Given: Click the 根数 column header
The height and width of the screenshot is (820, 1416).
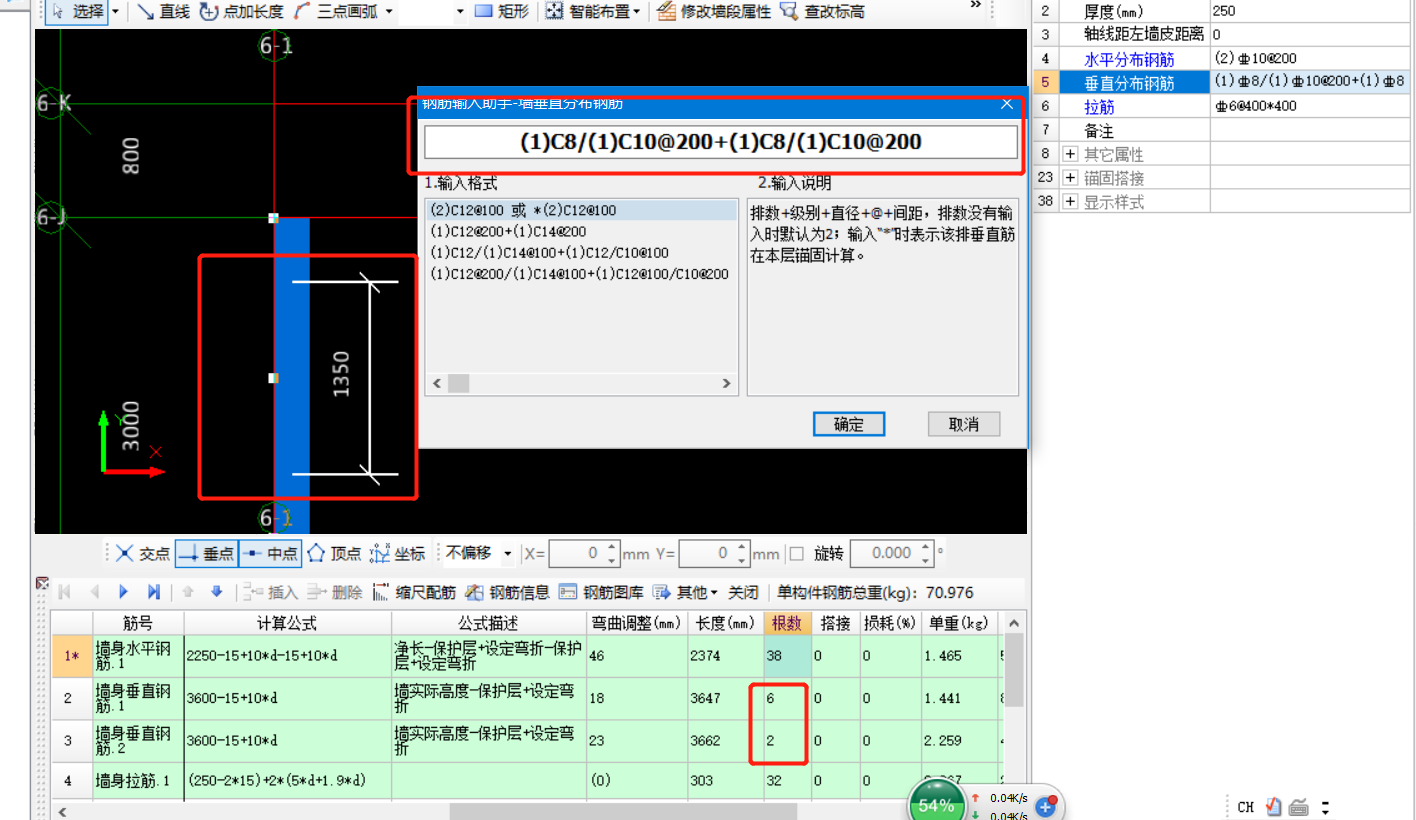Looking at the screenshot, I should (x=787, y=623).
